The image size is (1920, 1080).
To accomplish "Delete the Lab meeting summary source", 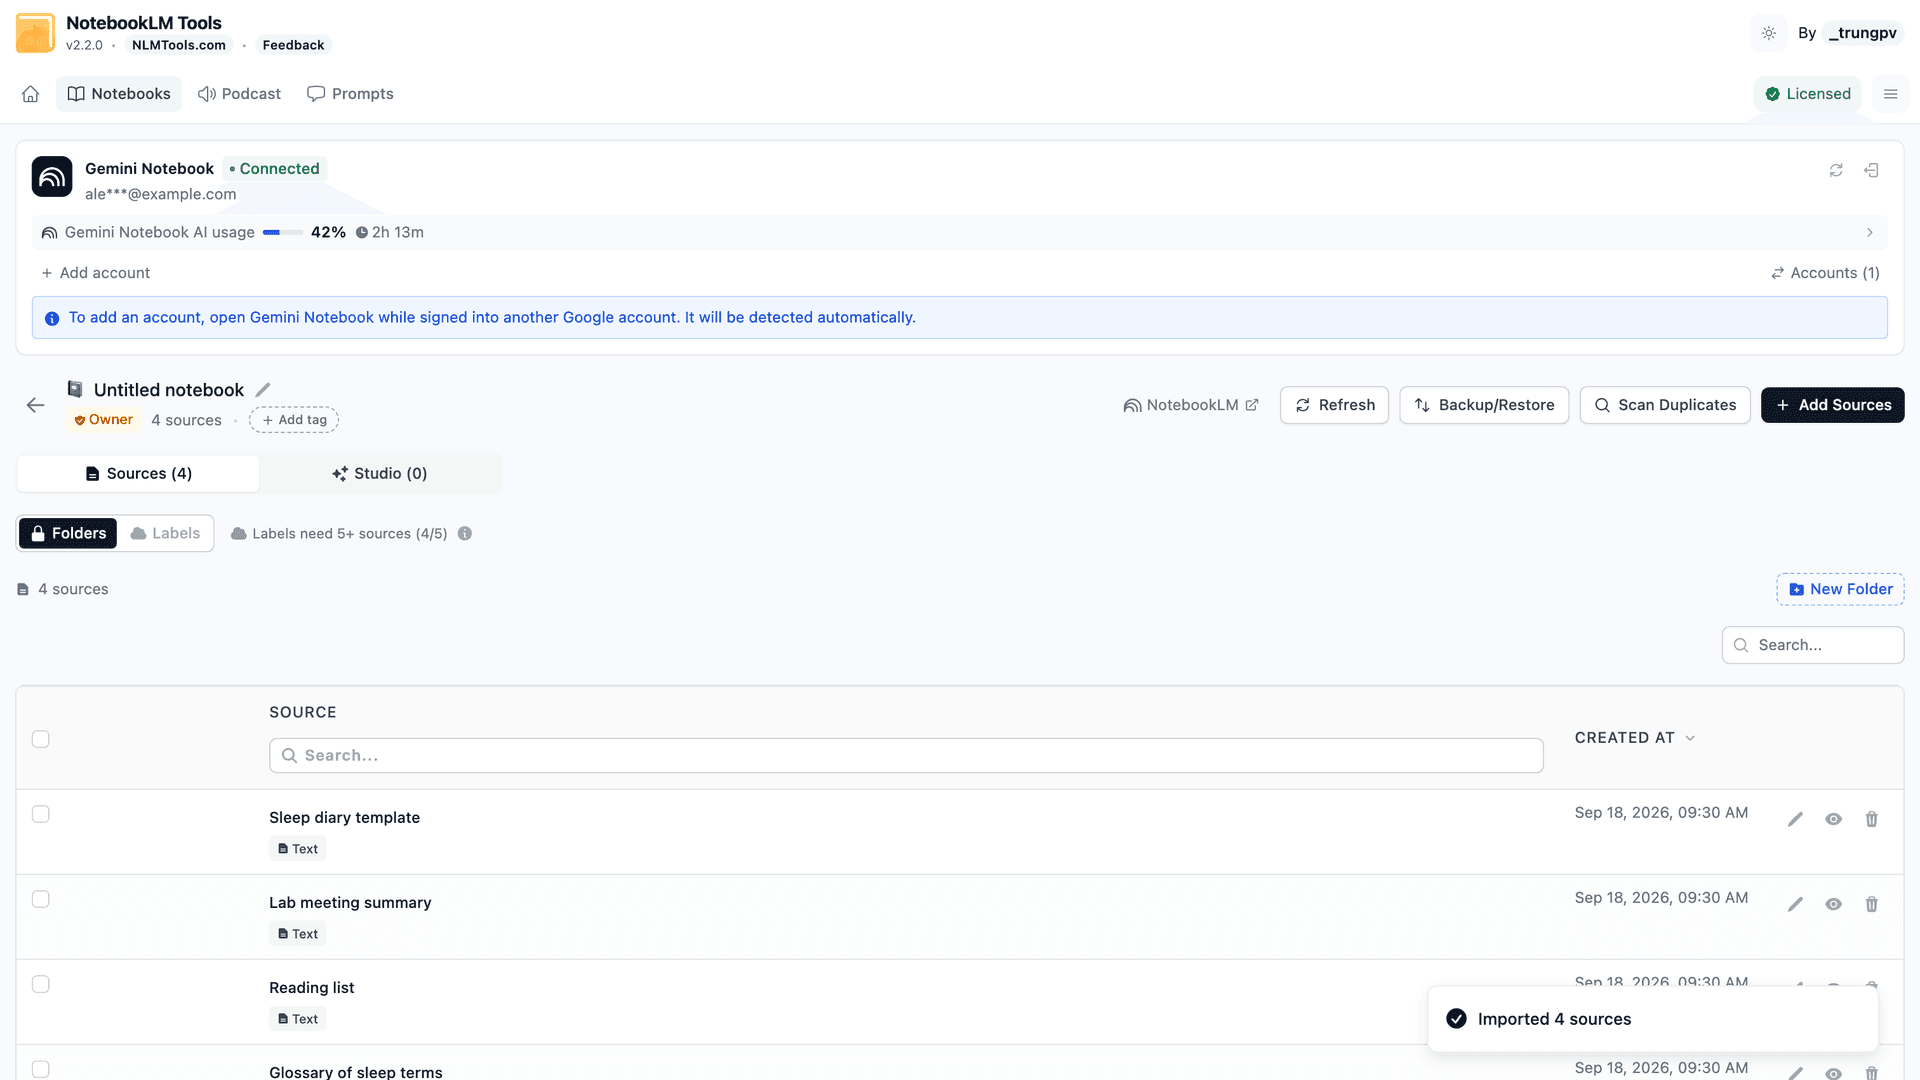I will (1872, 904).
